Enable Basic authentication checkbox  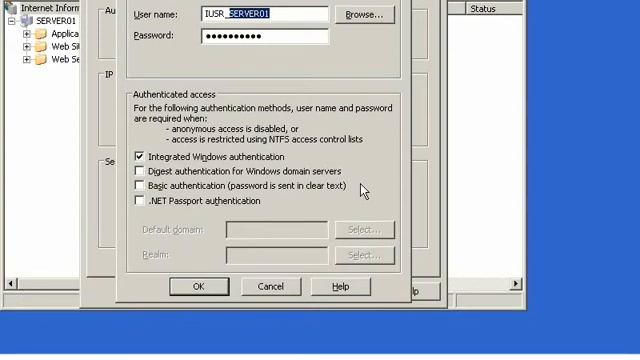pyautogui.click(x=139, y=185)
